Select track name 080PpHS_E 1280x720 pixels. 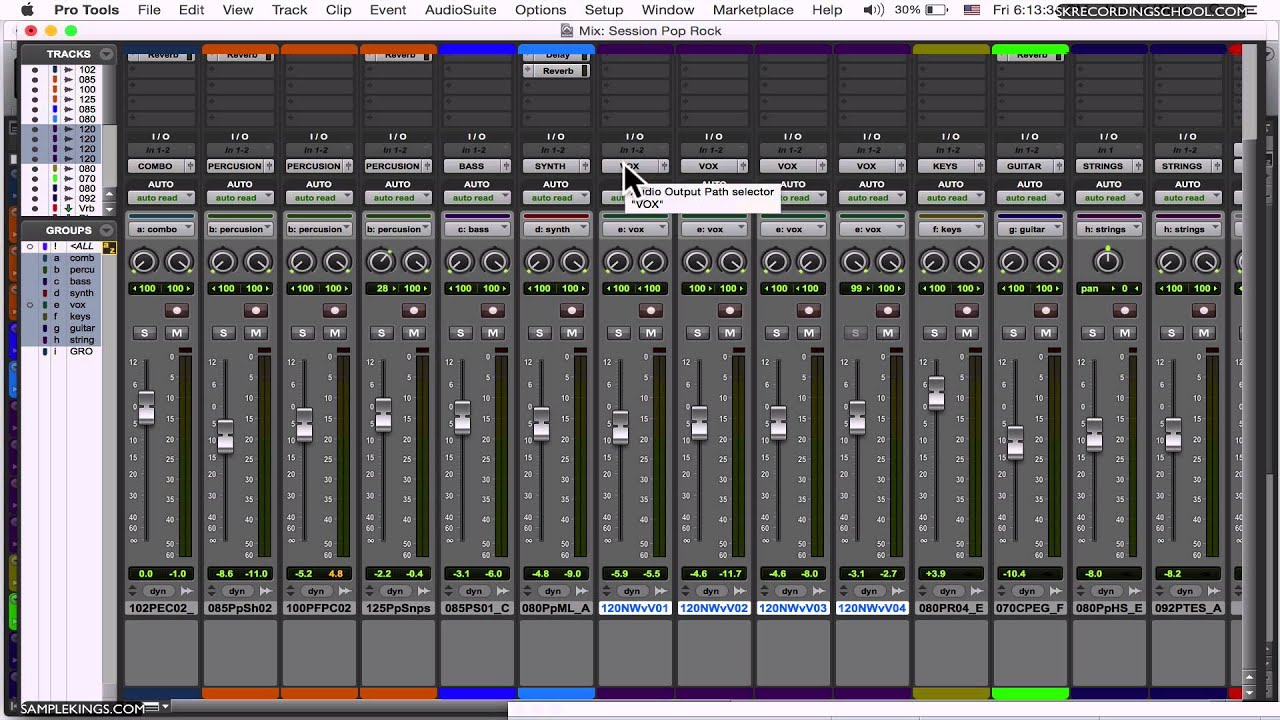pyautogui.click(x=1108, y=608)
